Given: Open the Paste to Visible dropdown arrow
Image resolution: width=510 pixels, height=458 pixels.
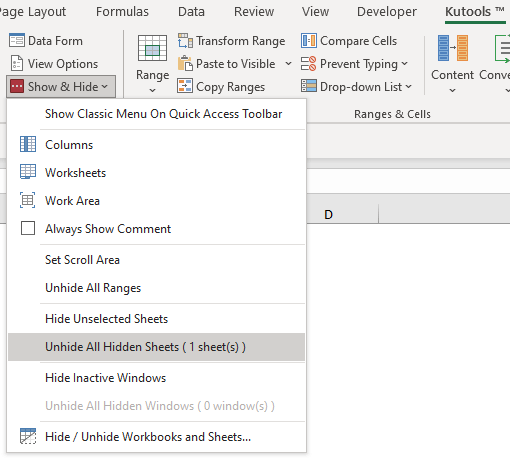Looking at the screenshot, I should coord(289,63).
